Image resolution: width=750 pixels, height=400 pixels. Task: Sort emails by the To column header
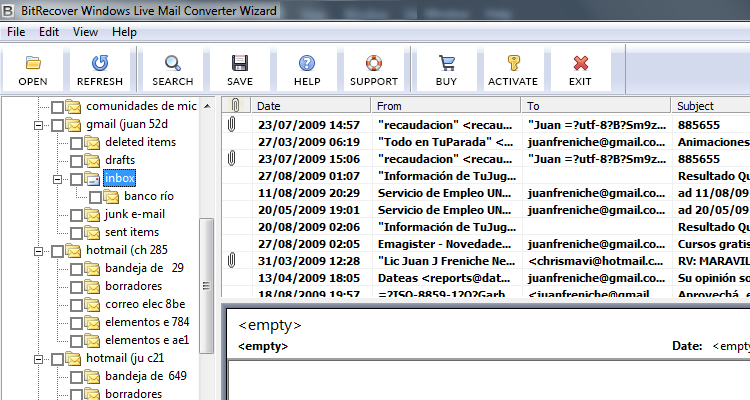pyautogui.click(x=596, y=105)
